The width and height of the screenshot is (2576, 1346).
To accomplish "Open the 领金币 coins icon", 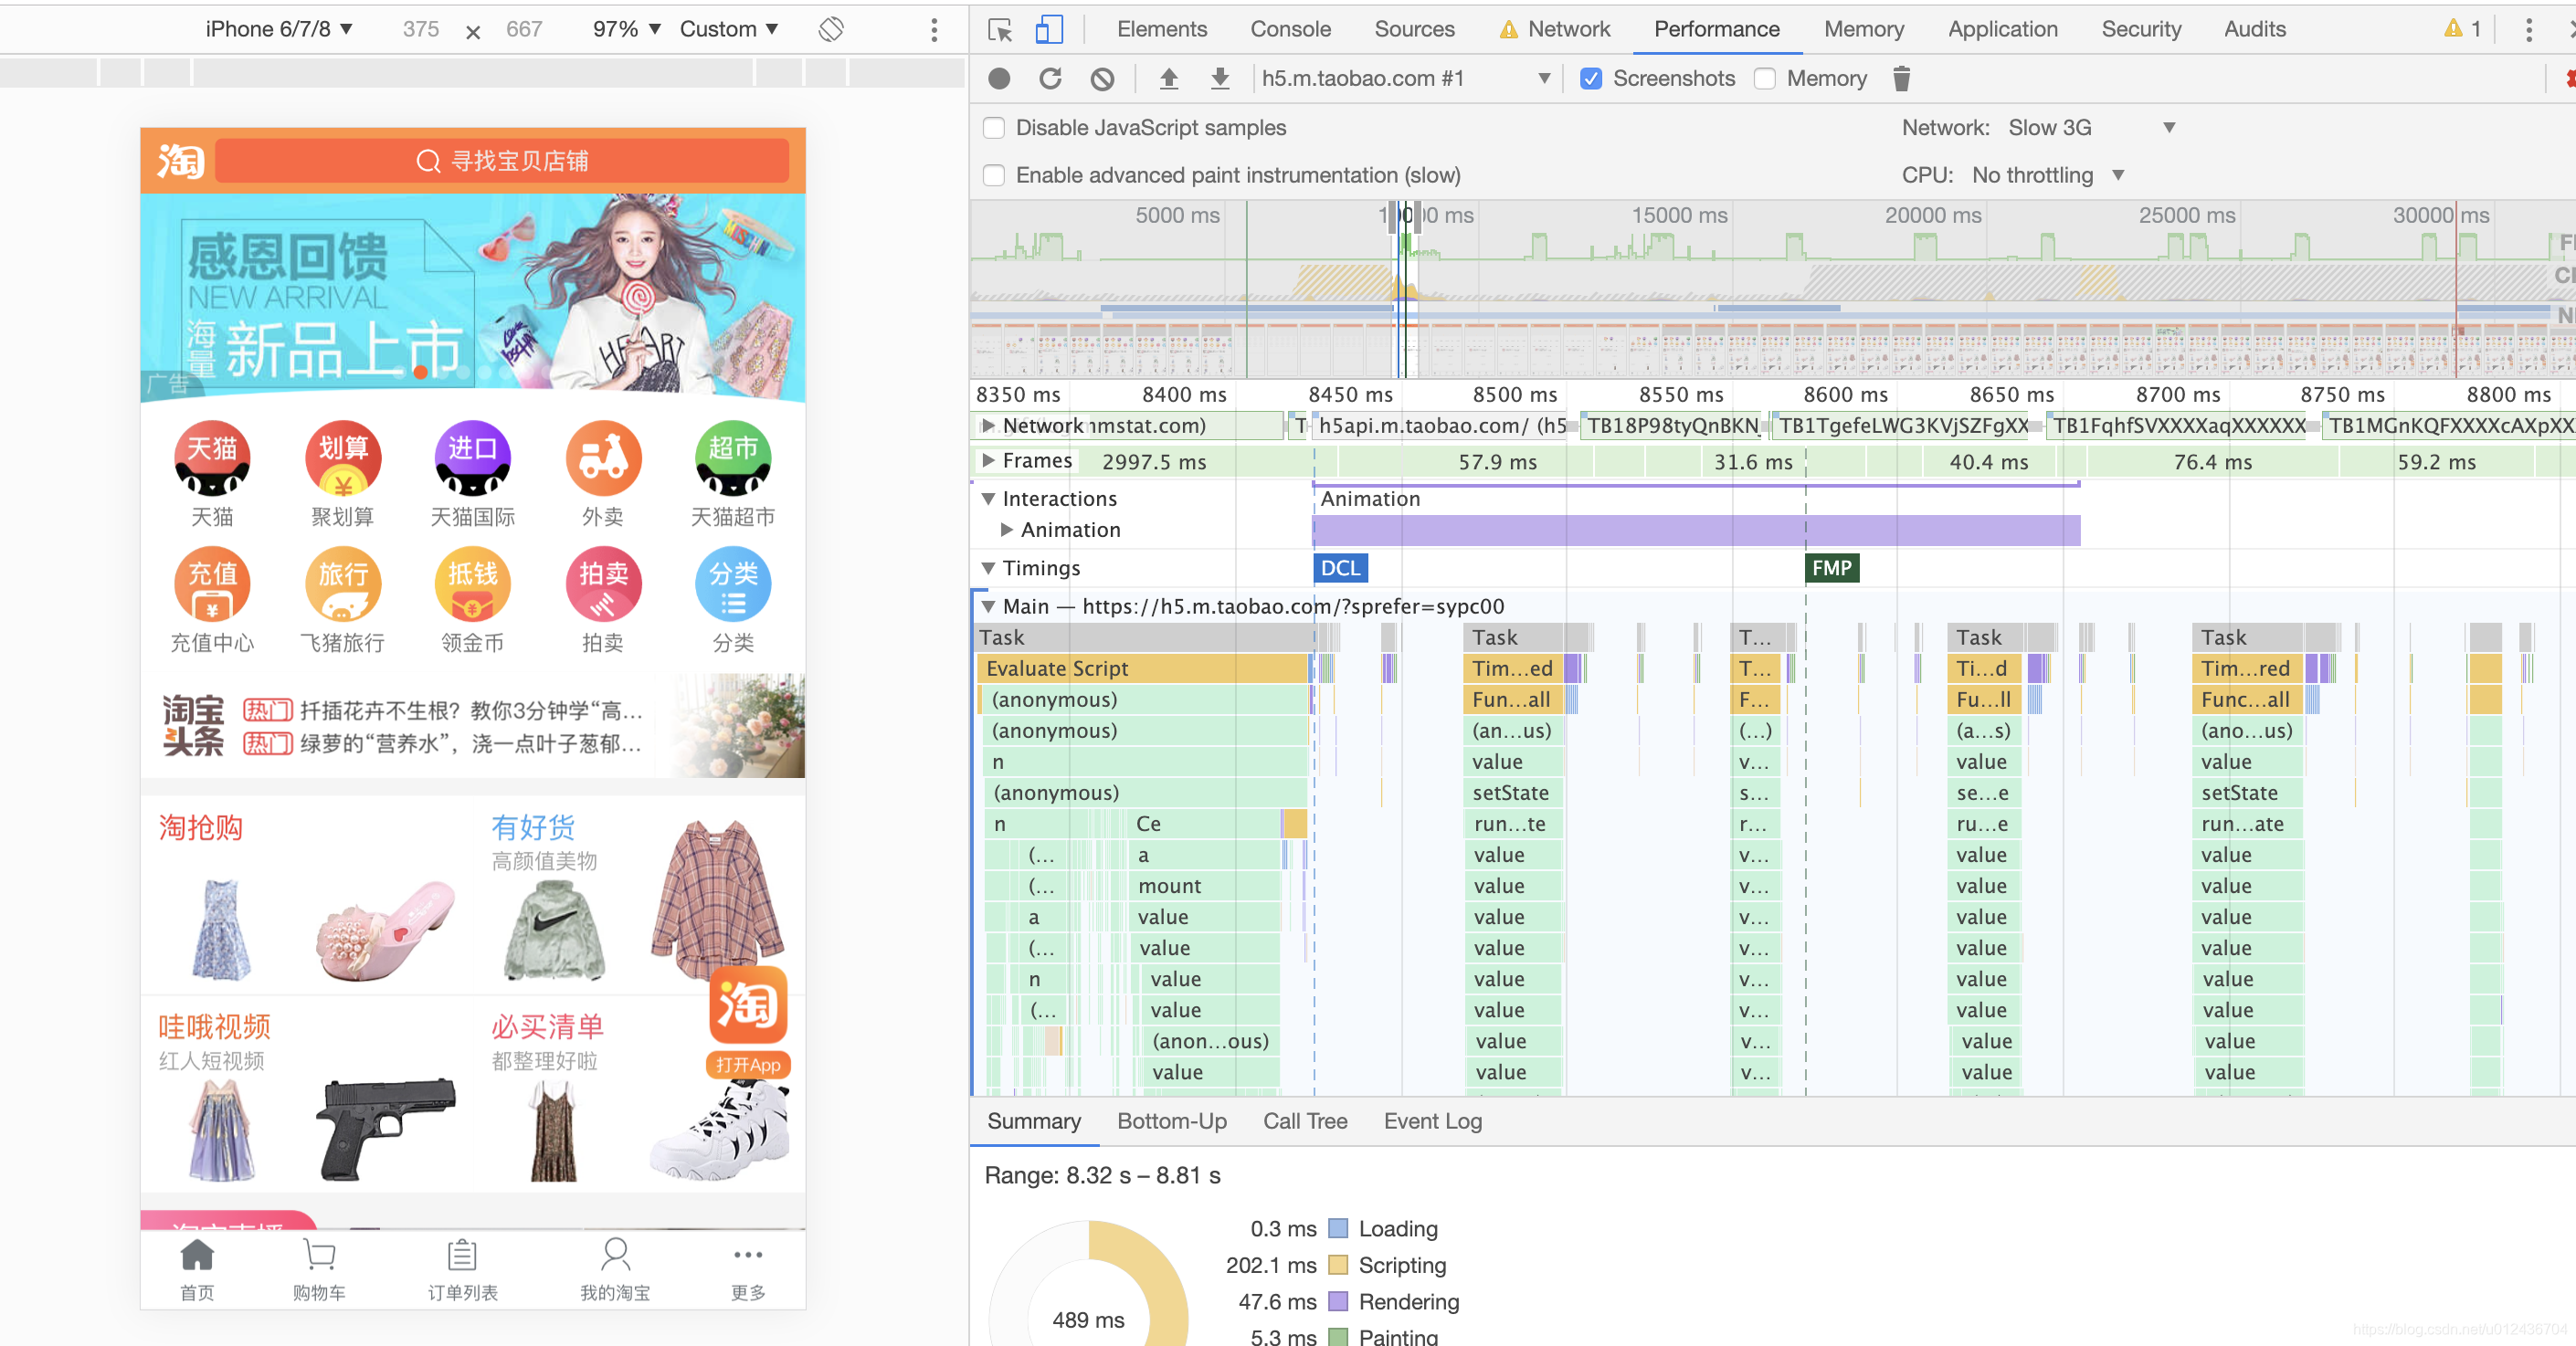I will (x=472, y=584).
